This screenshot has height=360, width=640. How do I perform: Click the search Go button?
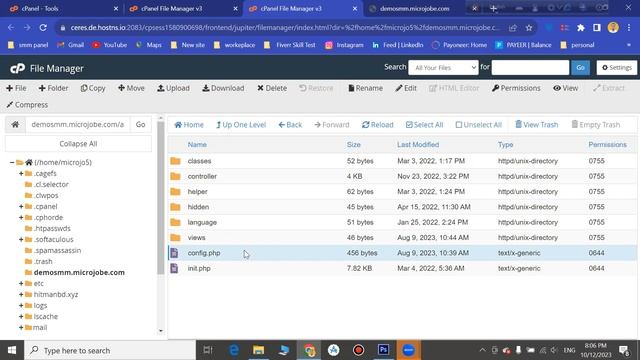pos(580,68)
